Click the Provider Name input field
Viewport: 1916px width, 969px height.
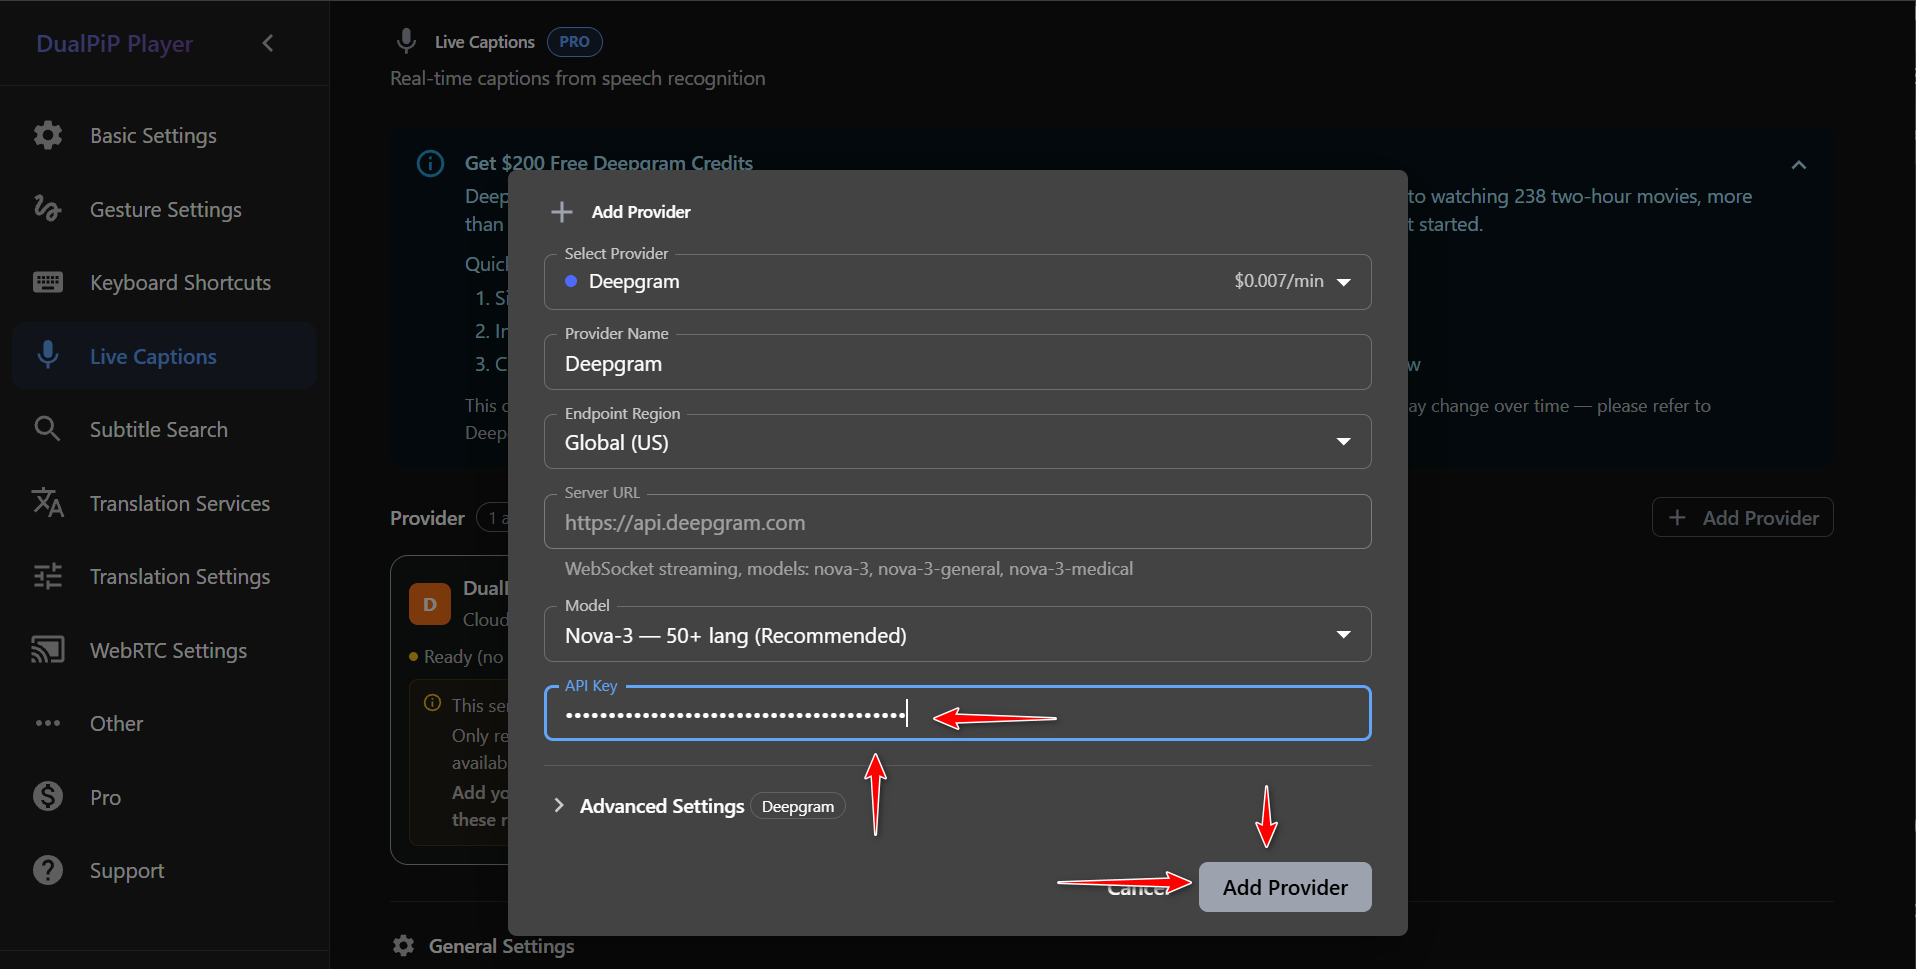957,362
